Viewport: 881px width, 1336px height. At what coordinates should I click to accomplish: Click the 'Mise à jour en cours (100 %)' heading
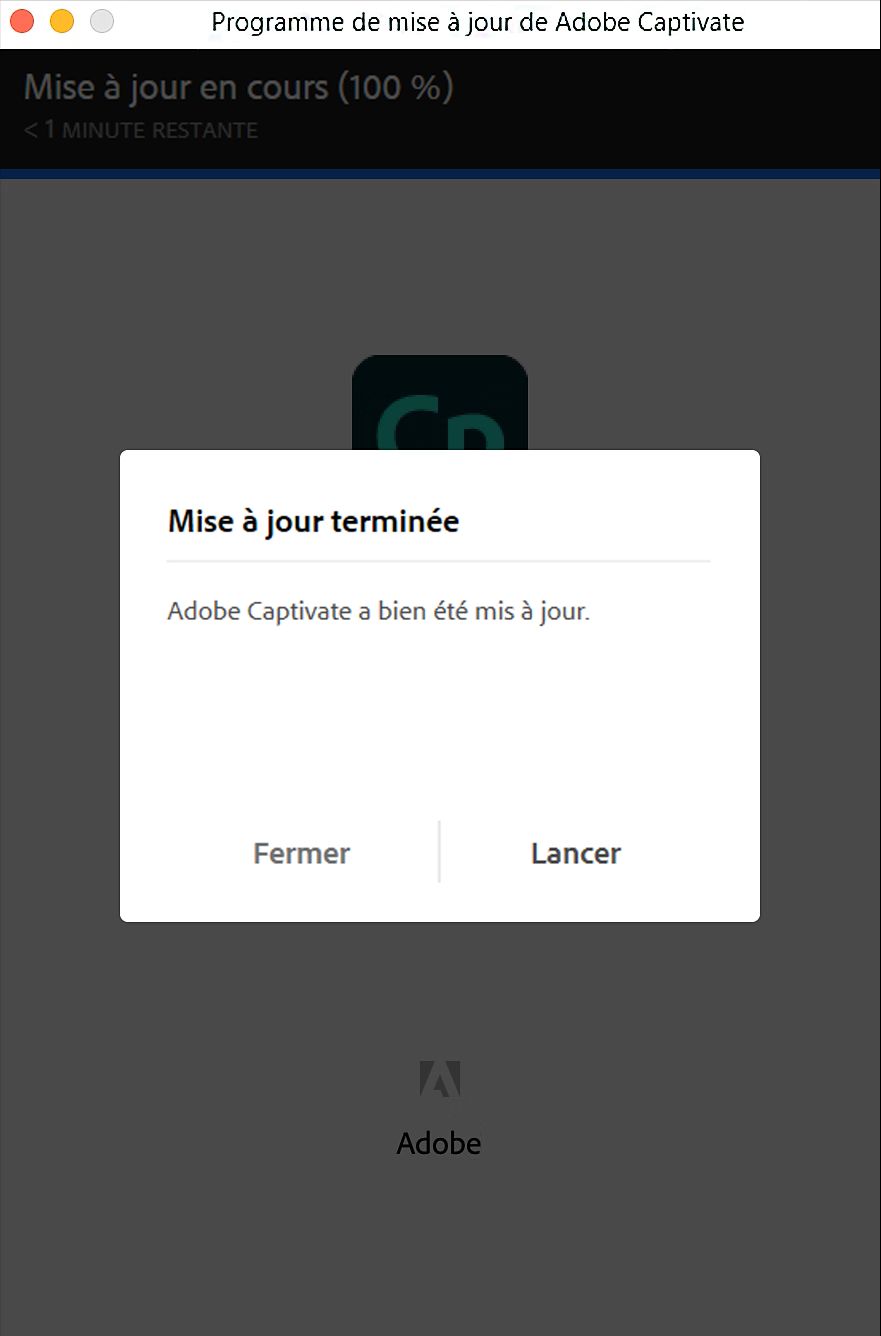(238, 87)
